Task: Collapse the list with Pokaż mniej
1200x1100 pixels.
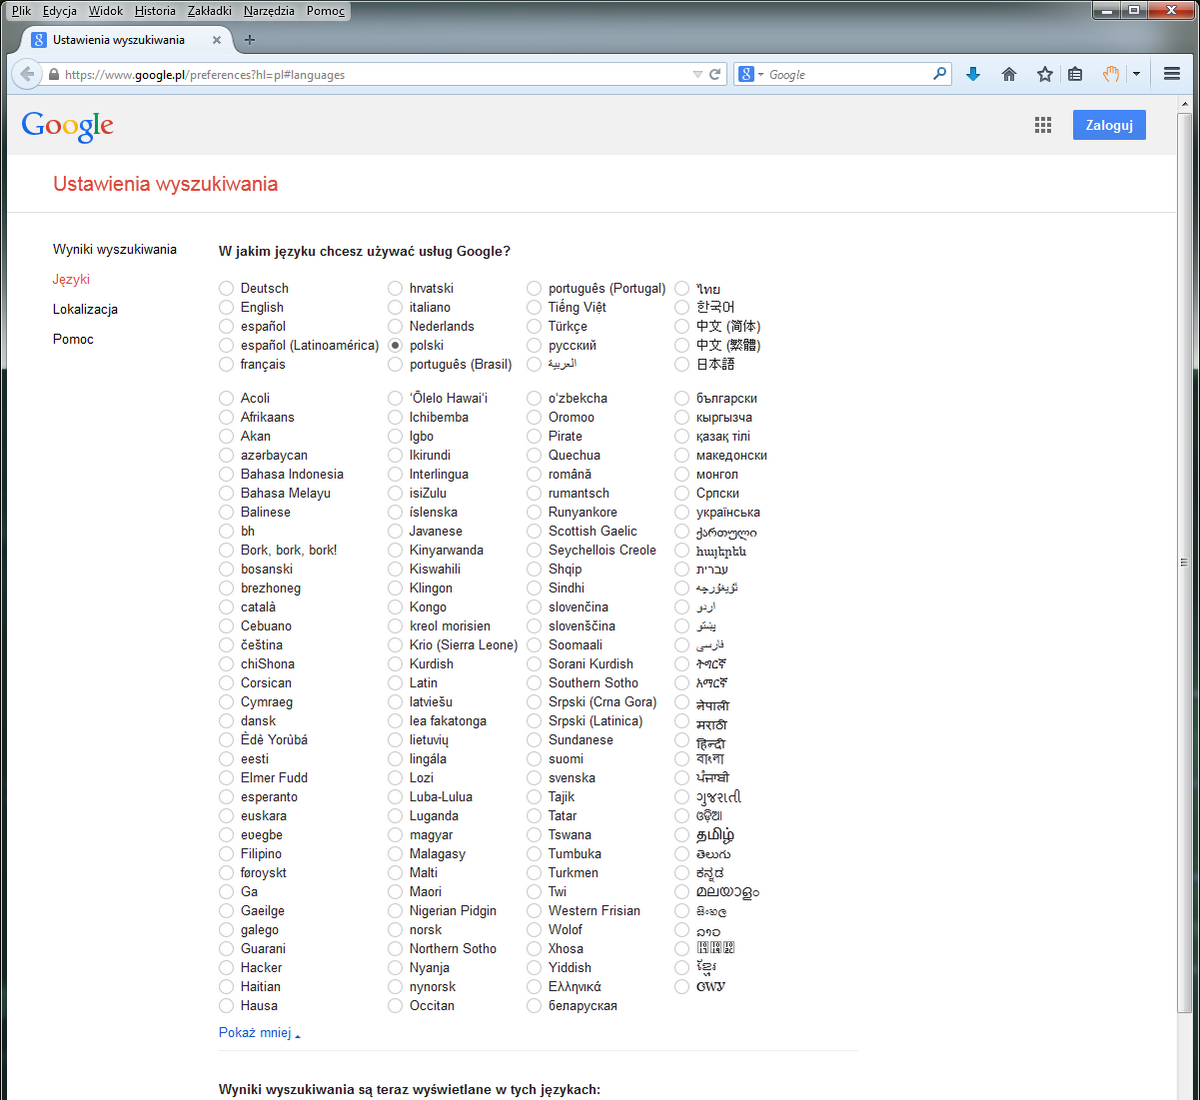Action: (x=259, y=1032)
